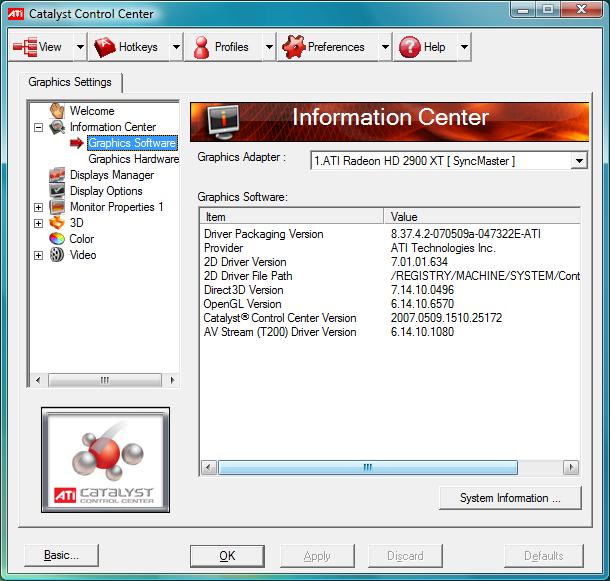
Task: Open Display Options tree entry
Action: (106, 191)
